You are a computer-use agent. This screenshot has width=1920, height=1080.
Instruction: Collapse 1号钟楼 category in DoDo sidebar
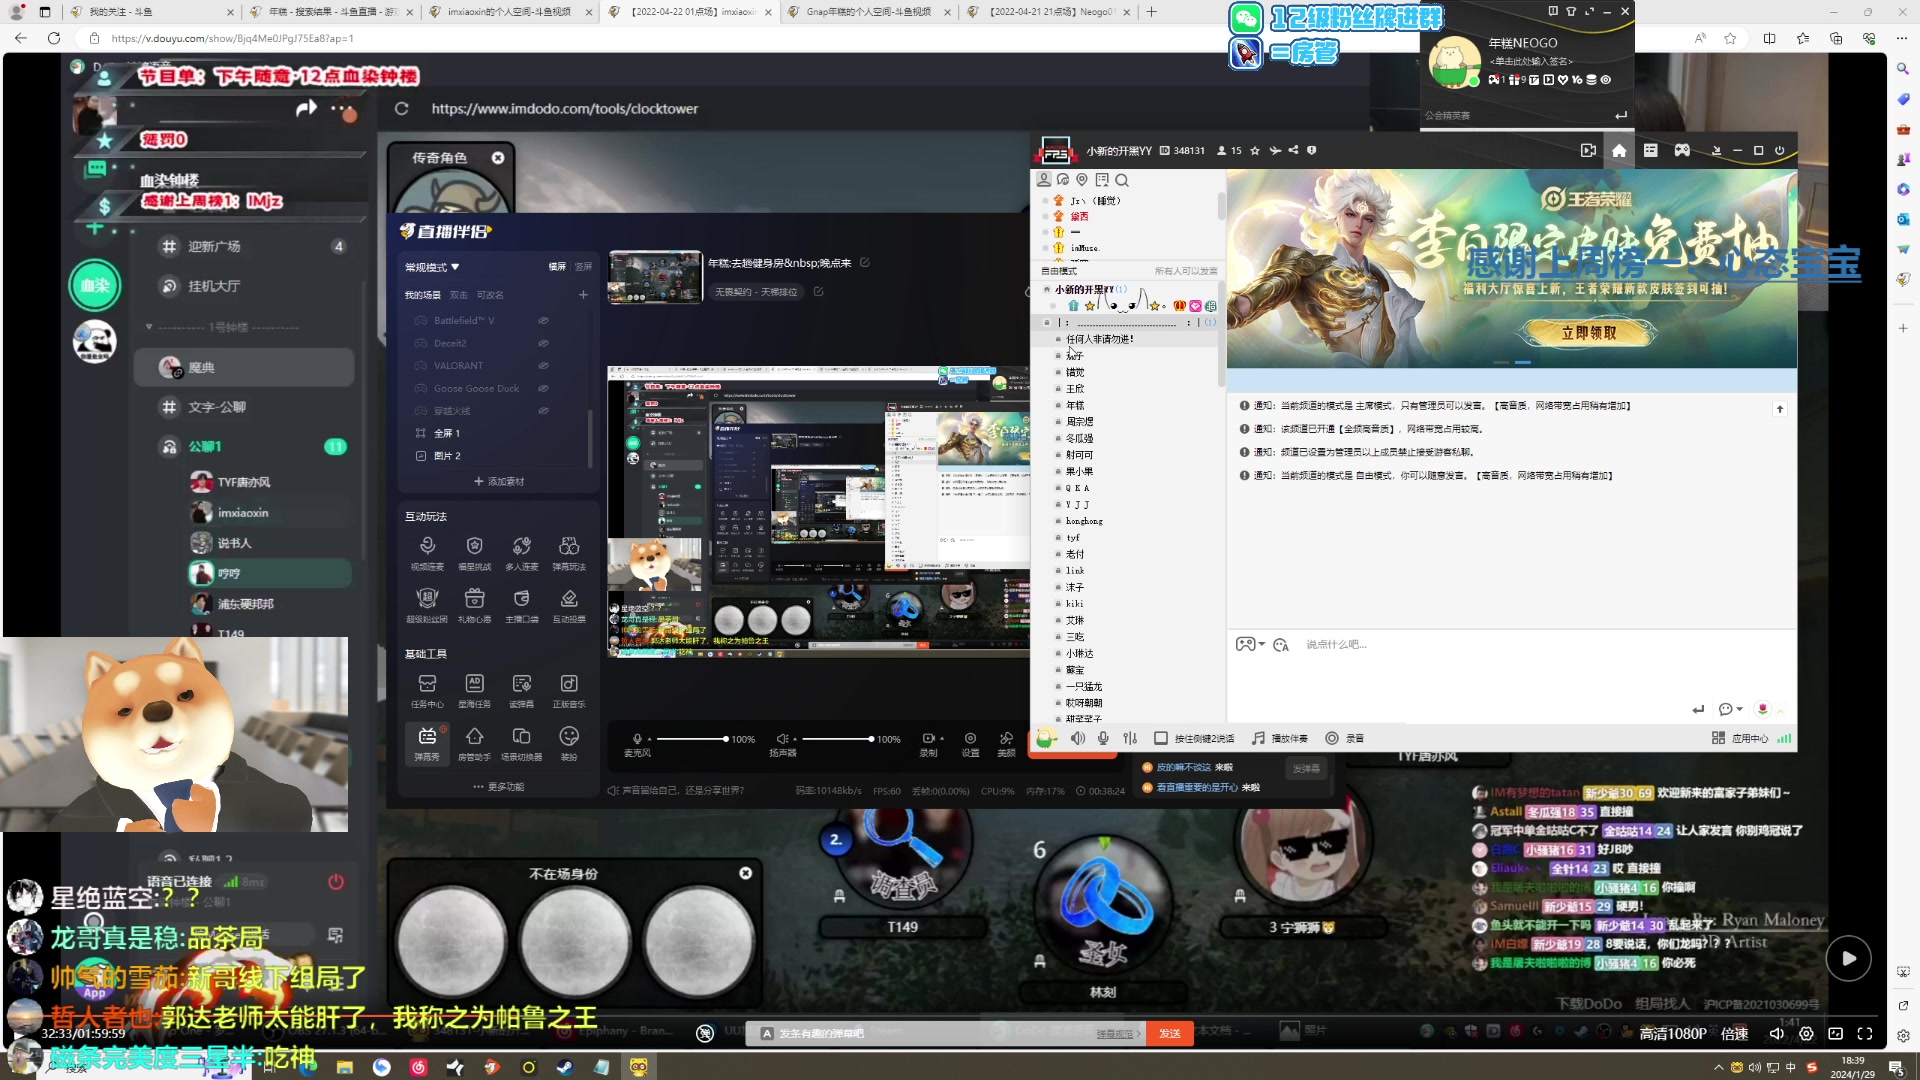[x=149, y=327]
